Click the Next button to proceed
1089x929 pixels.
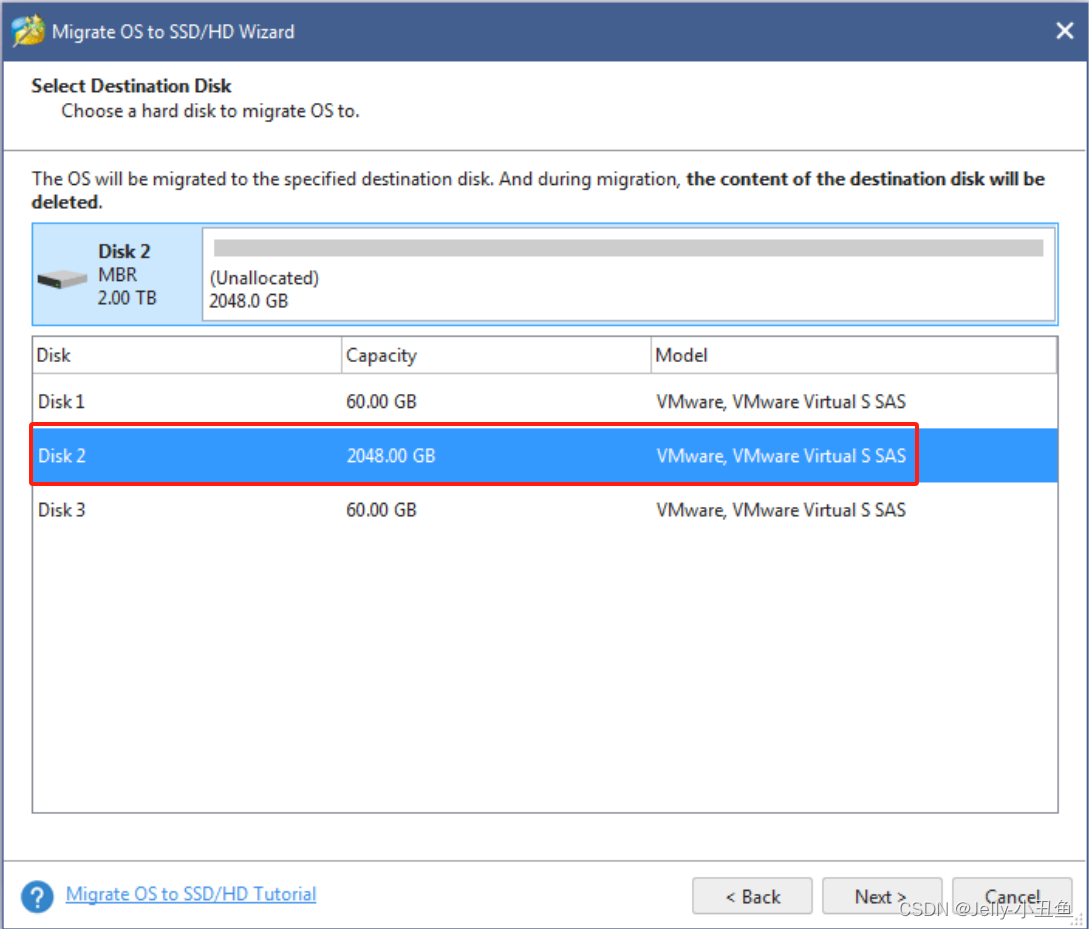(x=881, y=896)
